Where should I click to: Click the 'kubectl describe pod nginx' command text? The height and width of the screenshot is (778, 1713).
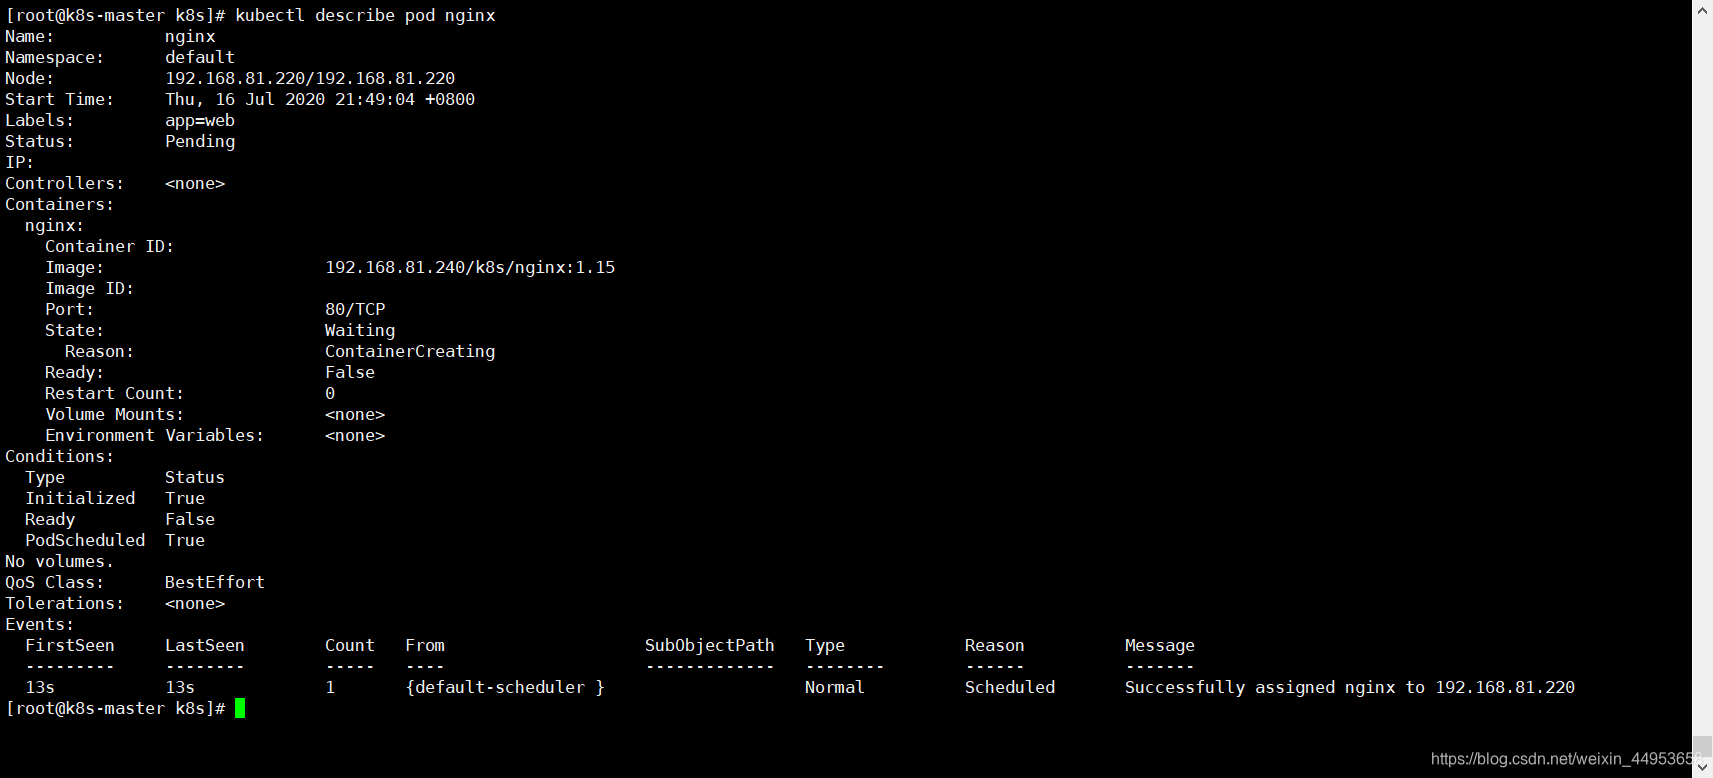point(365,15)
